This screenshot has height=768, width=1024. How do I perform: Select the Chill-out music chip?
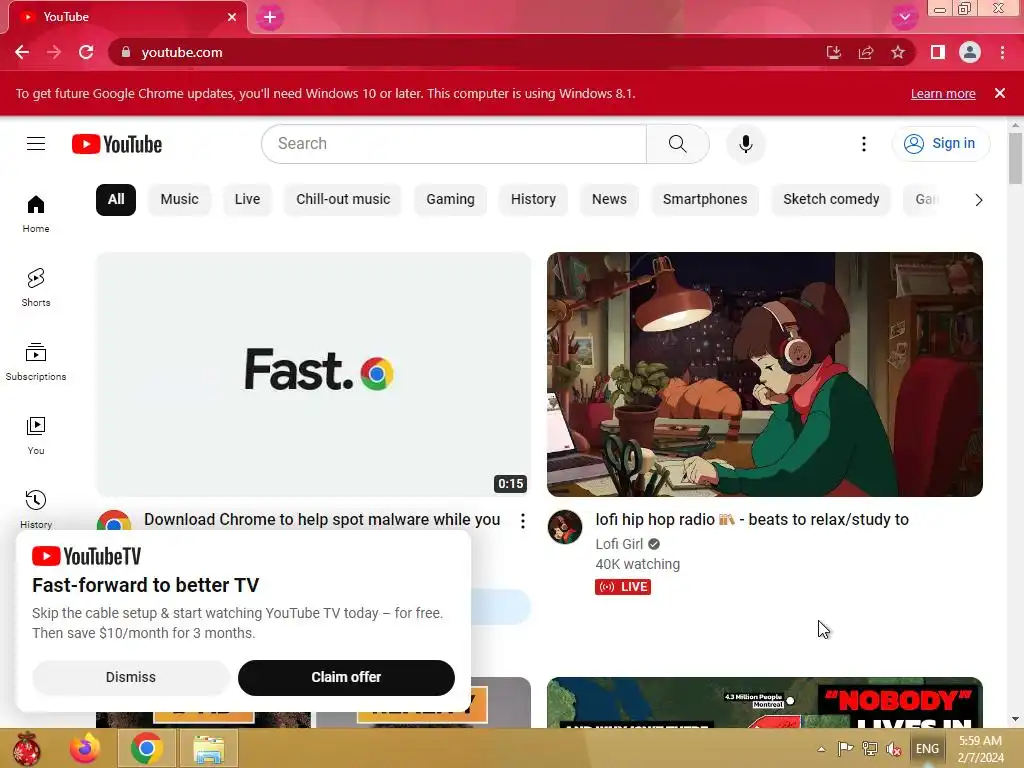click(x=343, y=200)
